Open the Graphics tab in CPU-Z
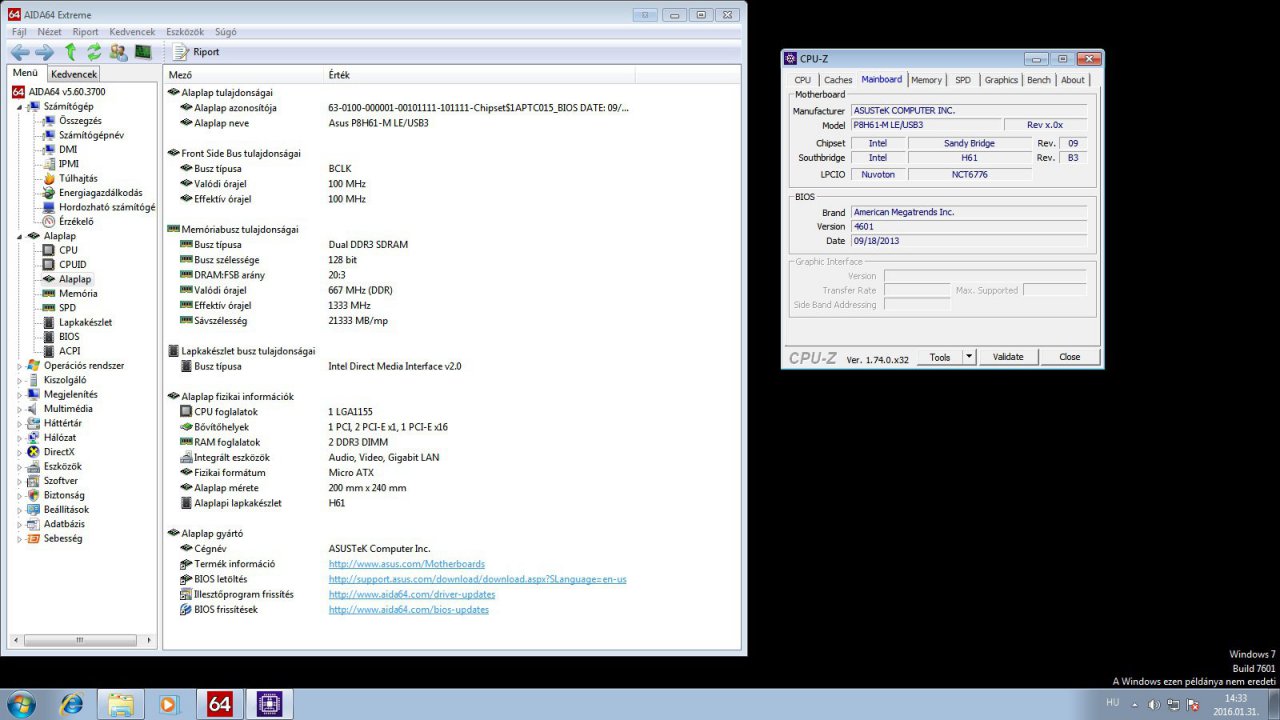Viewport: 1280px width, 720px height. click(x=1001, y=80)
